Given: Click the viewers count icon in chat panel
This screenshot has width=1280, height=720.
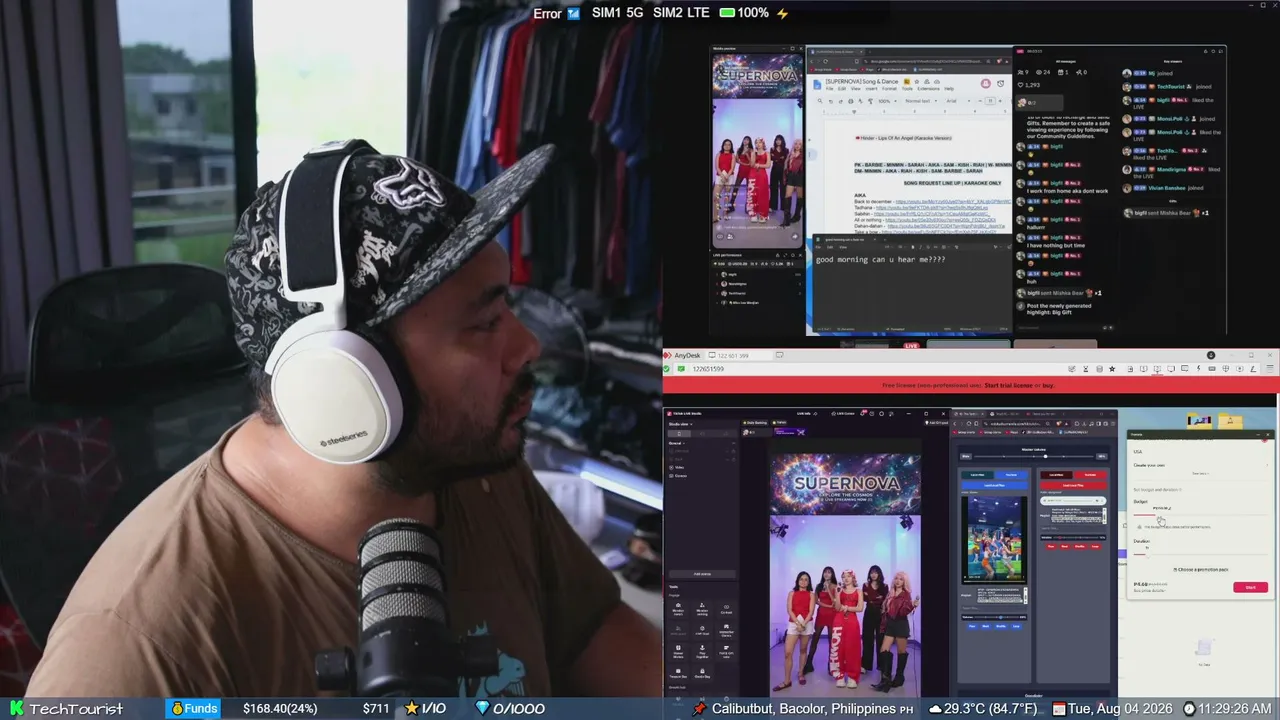Looking at the screenshot, I should click(1022, 72).
